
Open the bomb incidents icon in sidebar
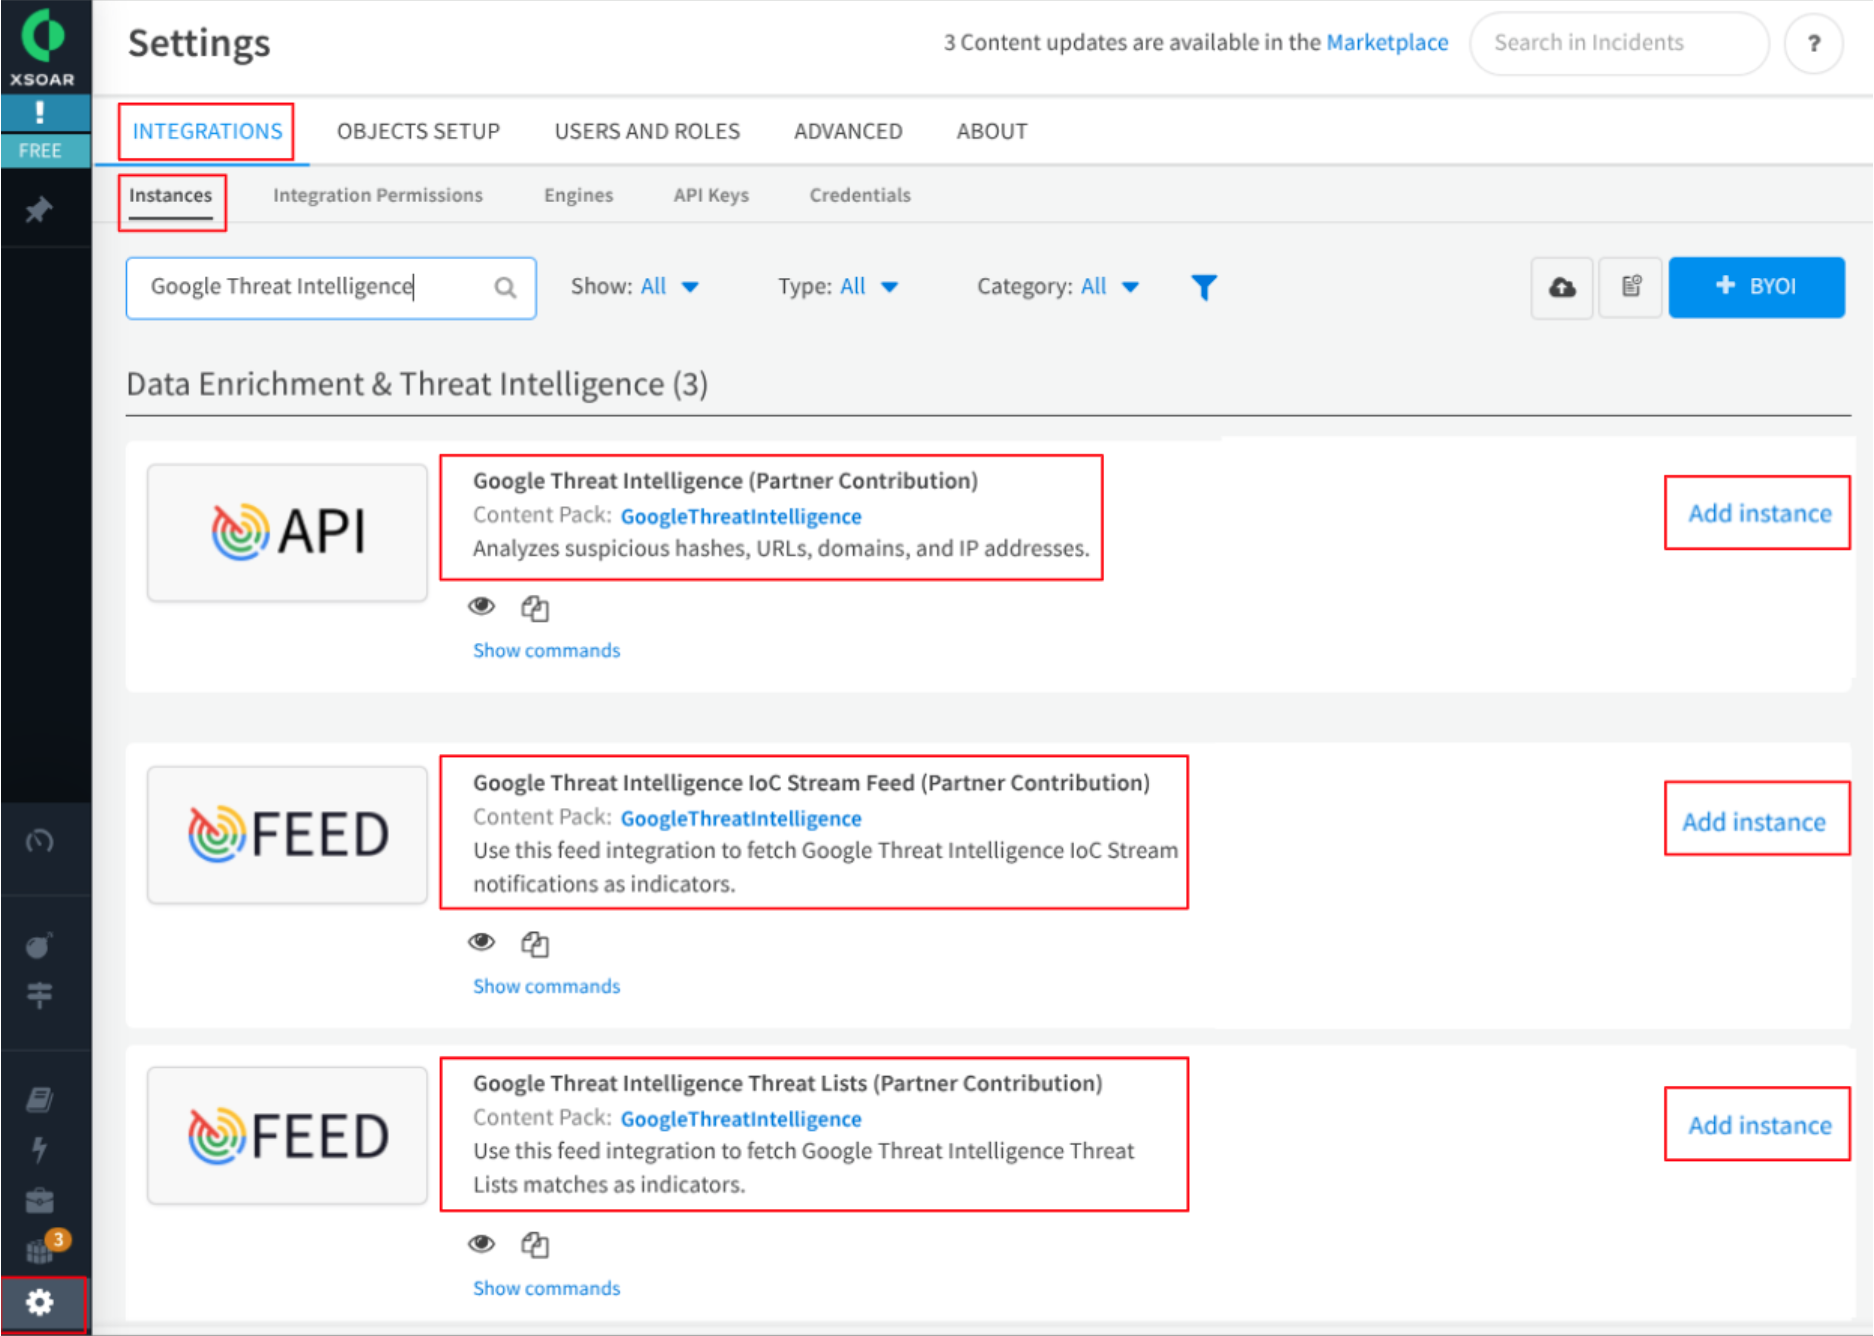39,944
